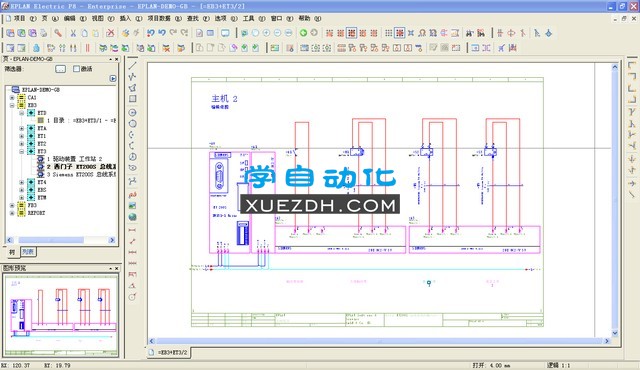Close the 图形预览 preview panel

click(x=117, y=268)
